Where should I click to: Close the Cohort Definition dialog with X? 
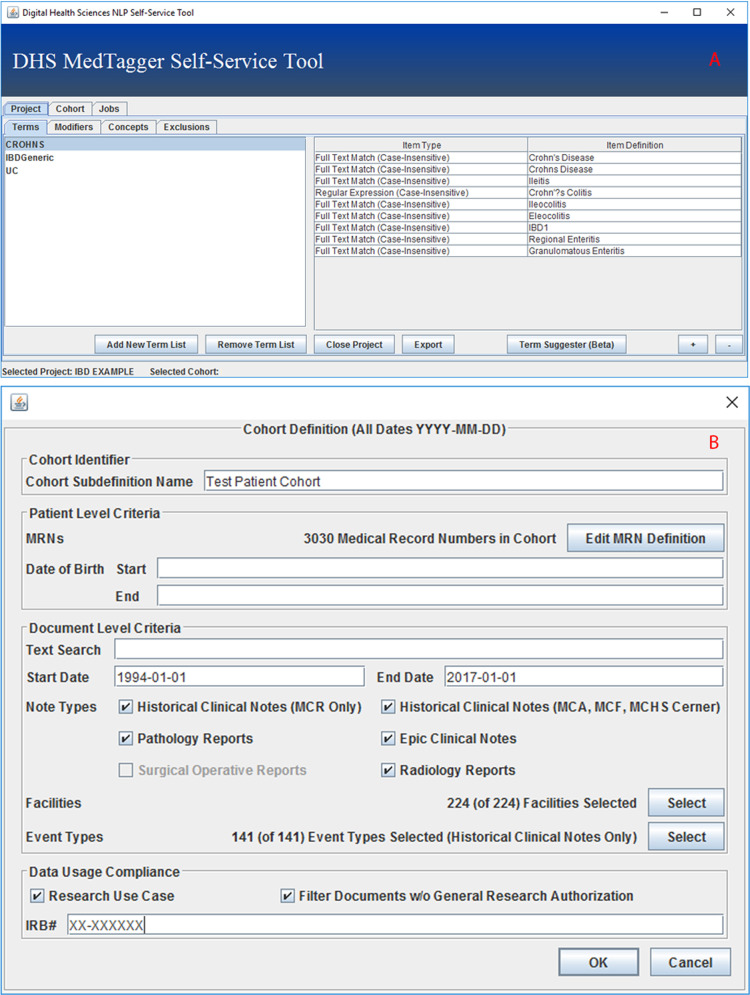[732, 402]
